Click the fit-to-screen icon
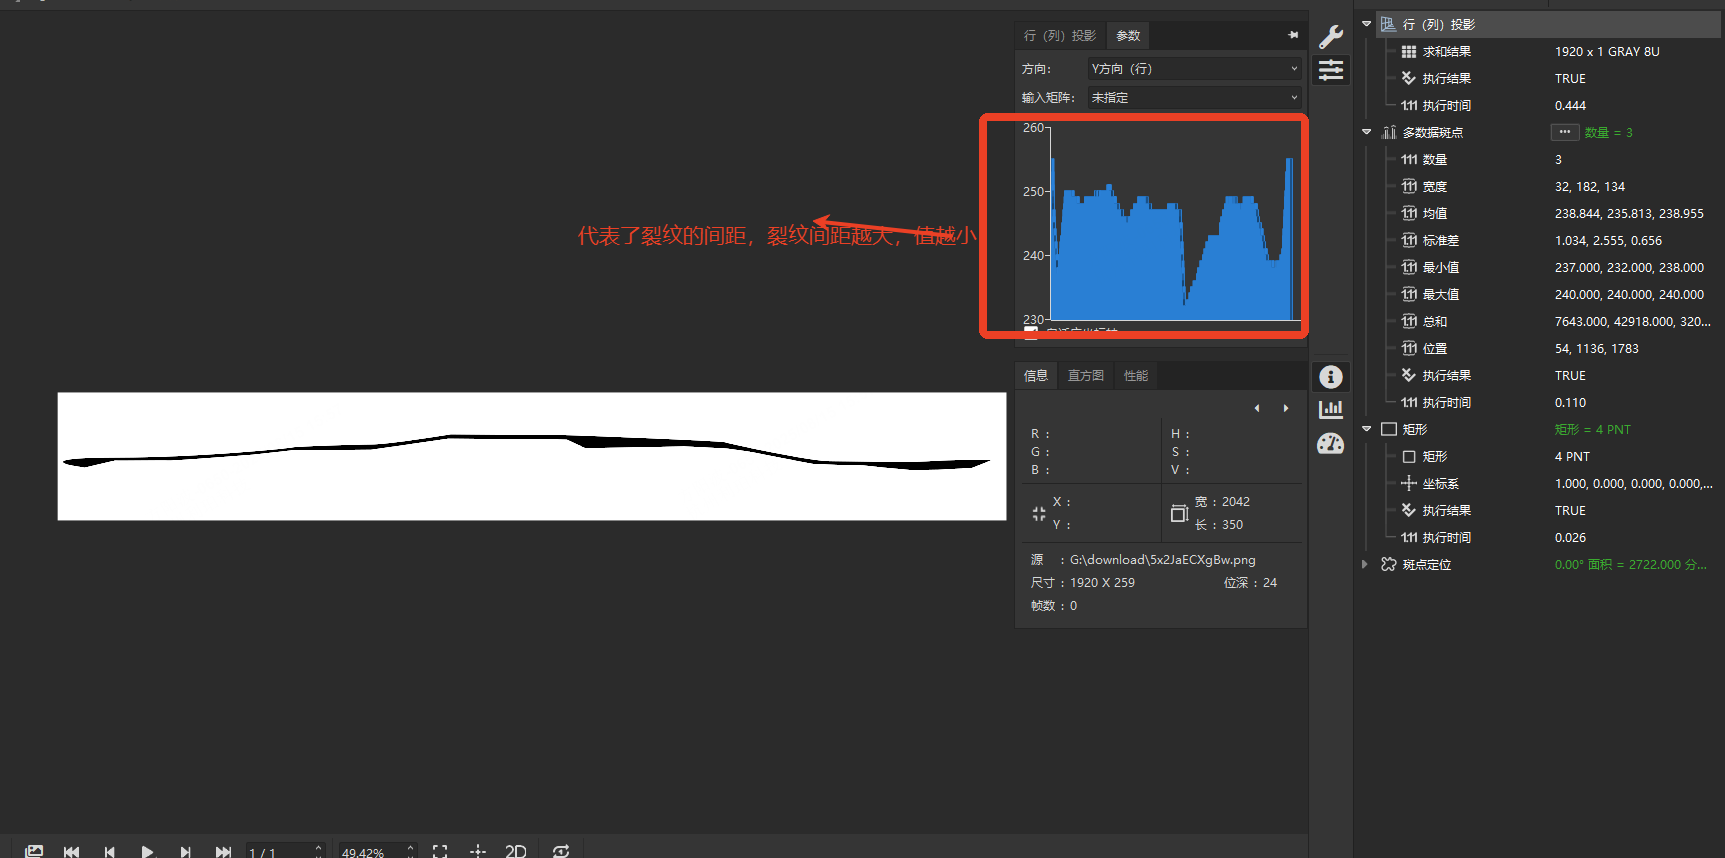The height and width of the screenshot is (858, 1725). tap(440, 851)
